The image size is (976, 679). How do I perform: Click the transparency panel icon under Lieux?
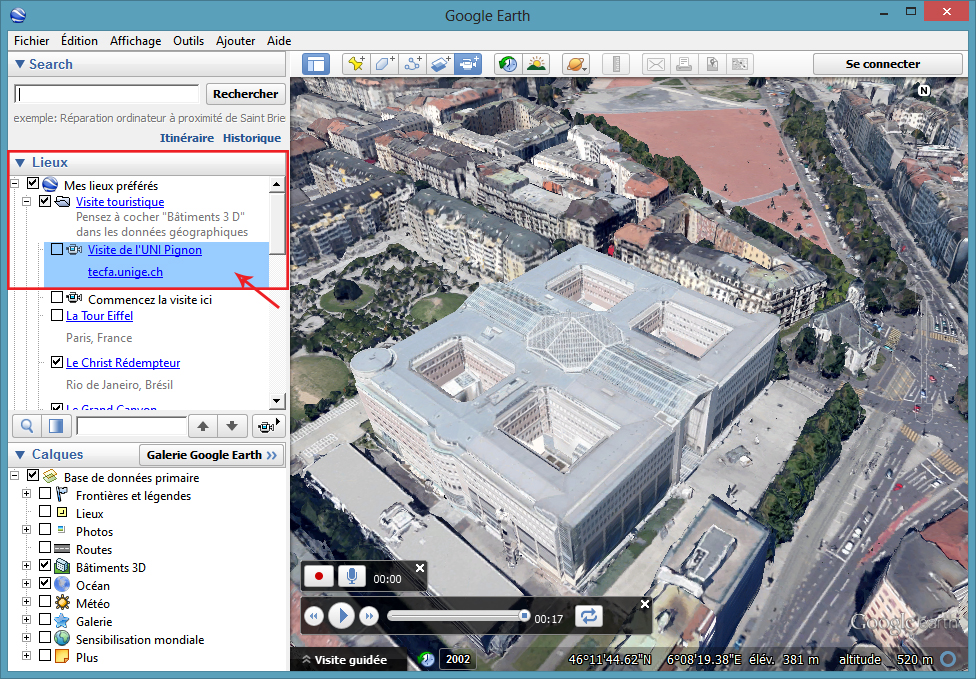coord(55,426)
